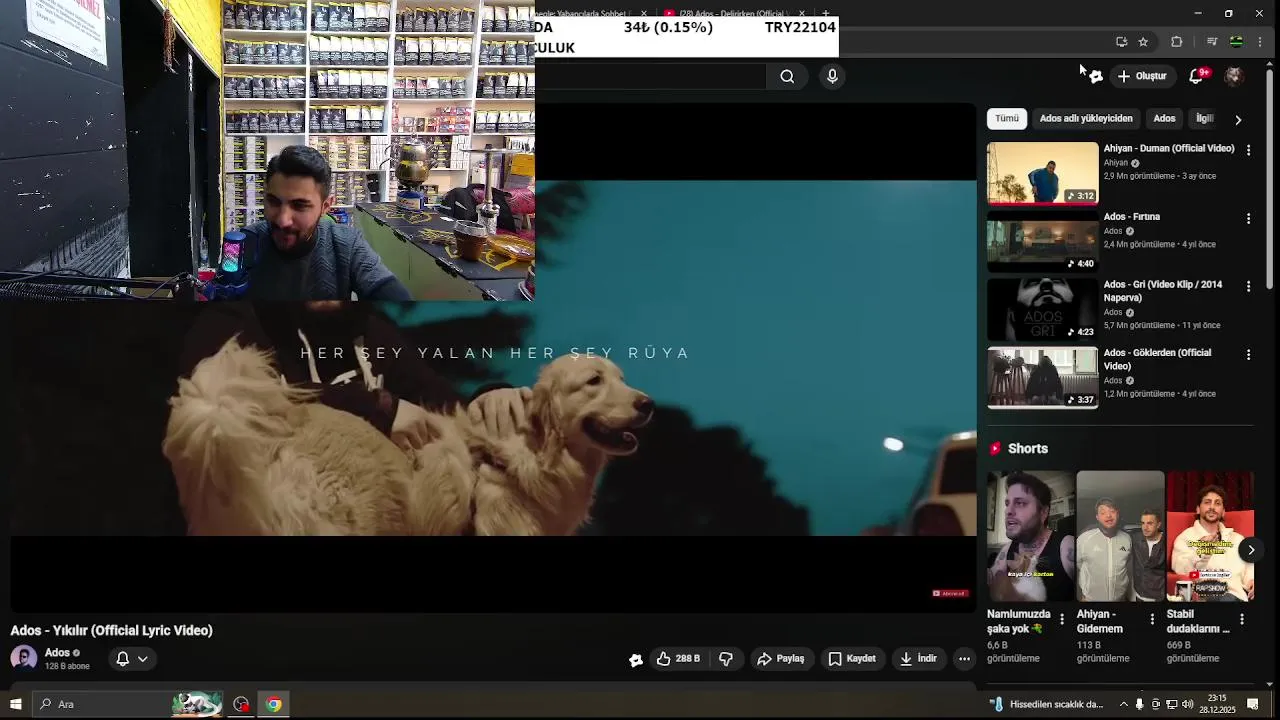1280x720 pixels.
Task: Show hidden system tray icons
Action: [x=1123, y=704]
